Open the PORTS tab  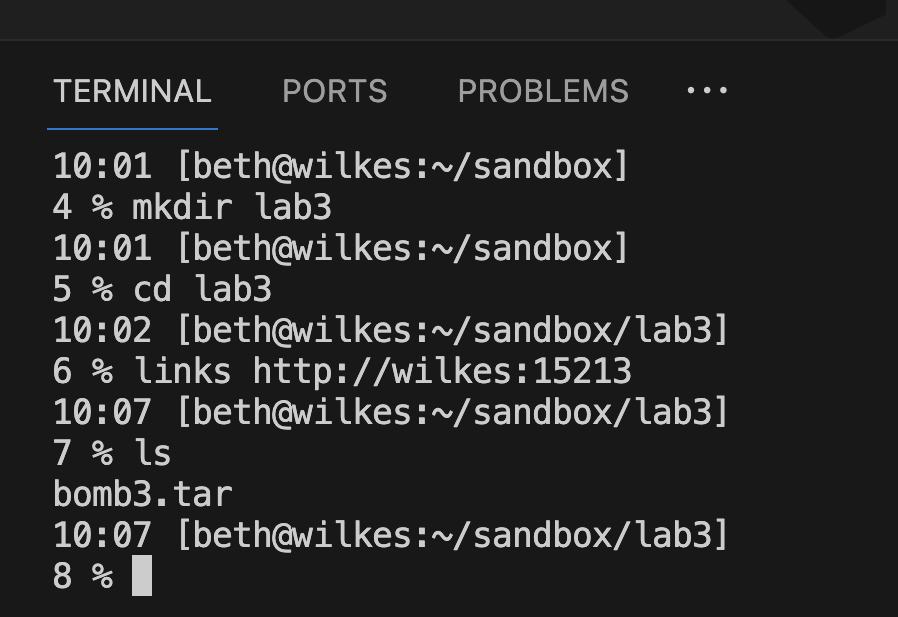pyautogui.click(x=334, y=92)
